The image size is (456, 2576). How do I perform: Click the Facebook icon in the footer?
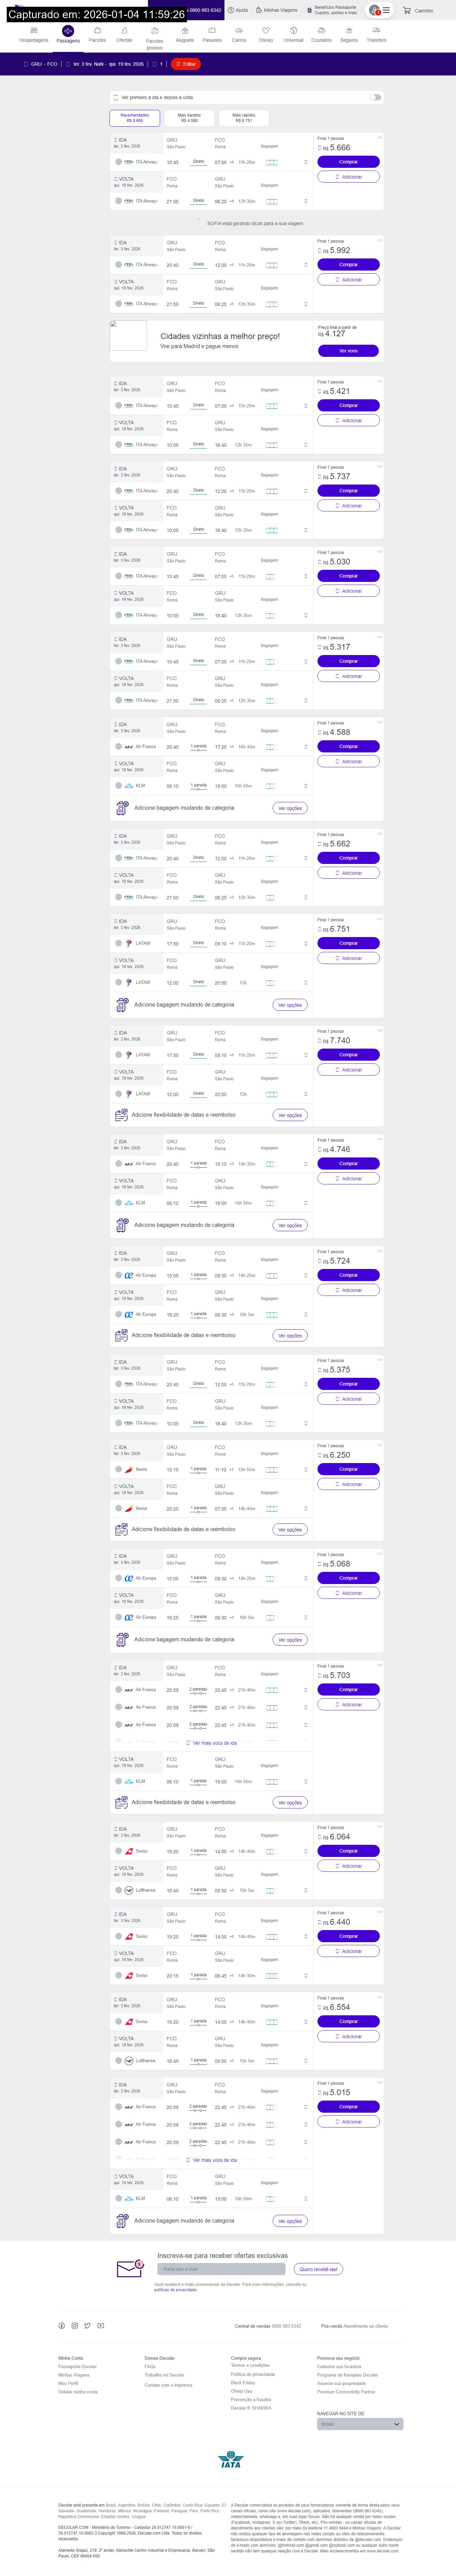pos(61,2325)
